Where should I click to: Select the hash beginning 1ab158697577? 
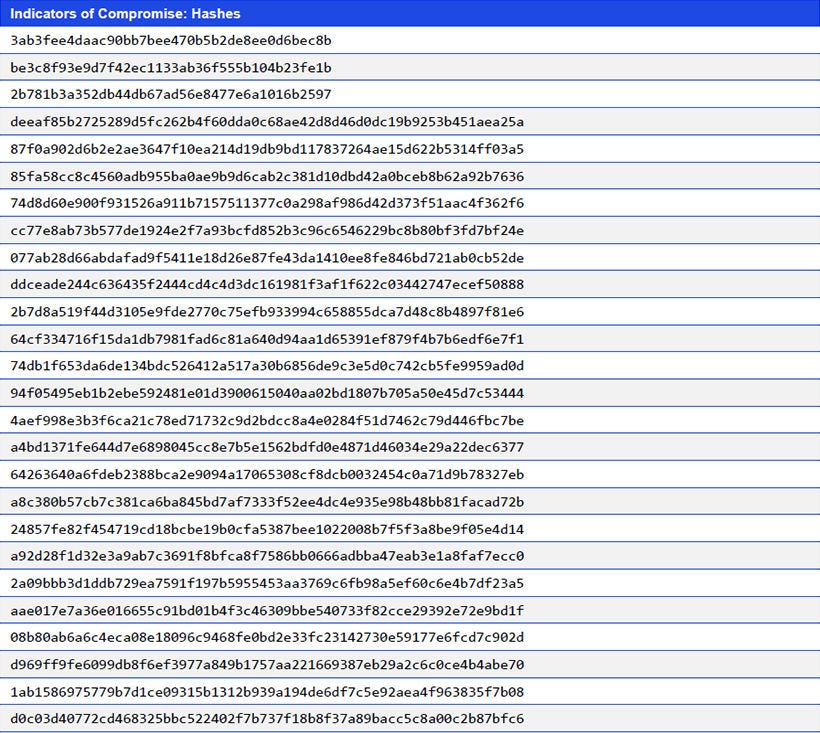click(267, 692)
